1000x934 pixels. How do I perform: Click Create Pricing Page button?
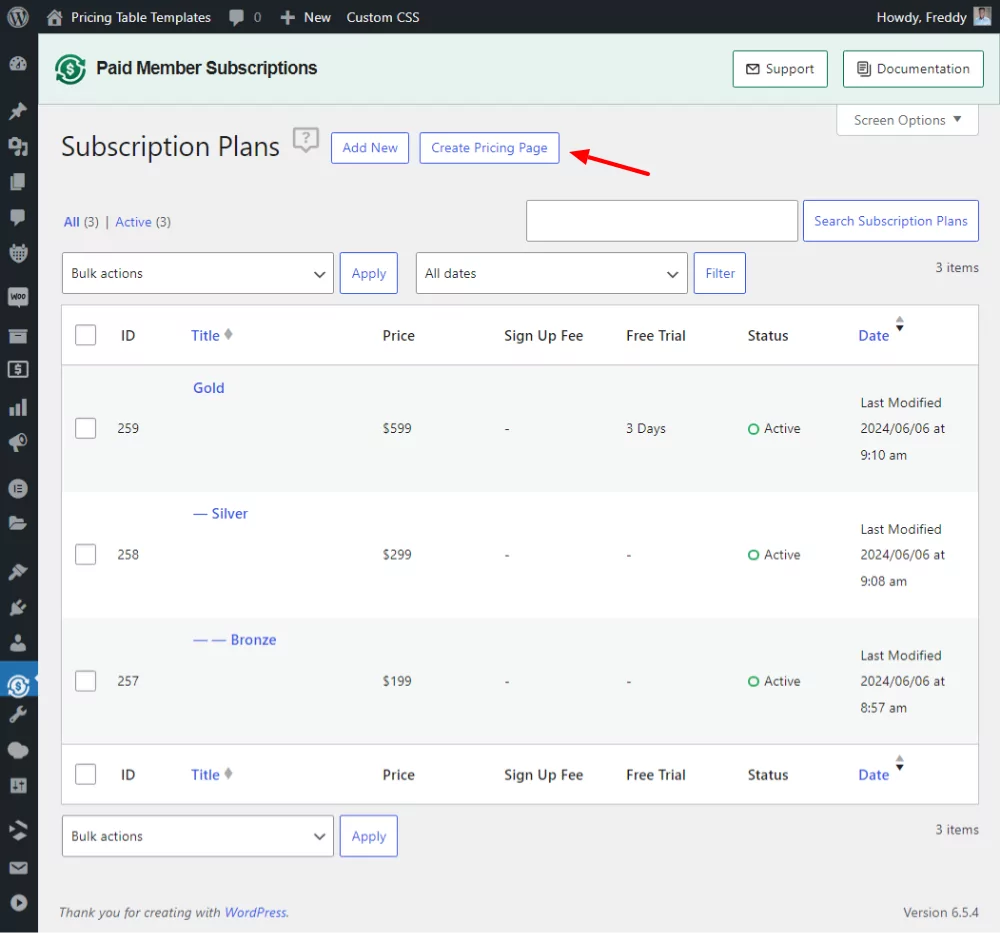[x=489, y=148]
